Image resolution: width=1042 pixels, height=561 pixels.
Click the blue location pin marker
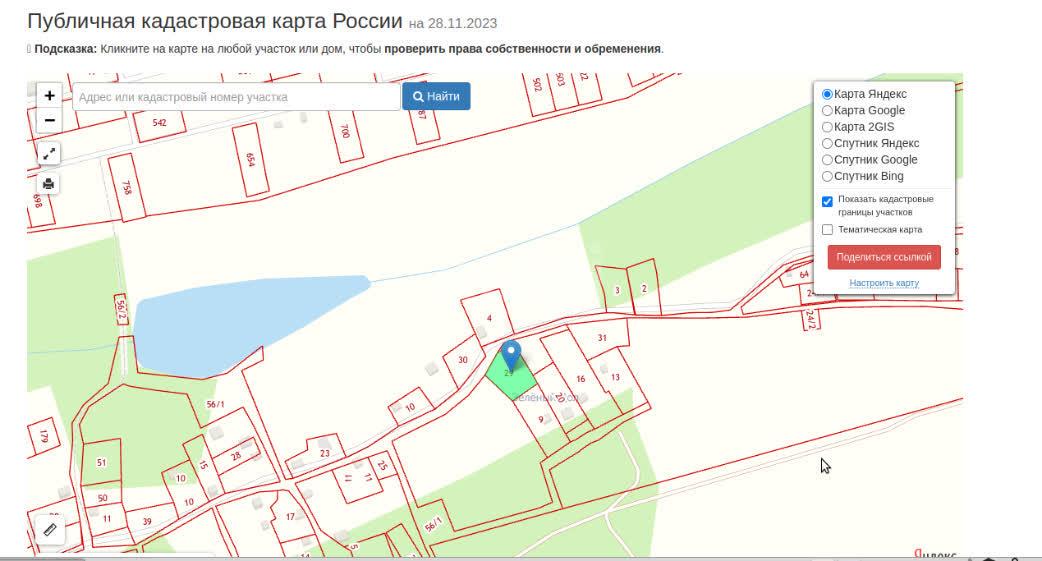(510, 354)
